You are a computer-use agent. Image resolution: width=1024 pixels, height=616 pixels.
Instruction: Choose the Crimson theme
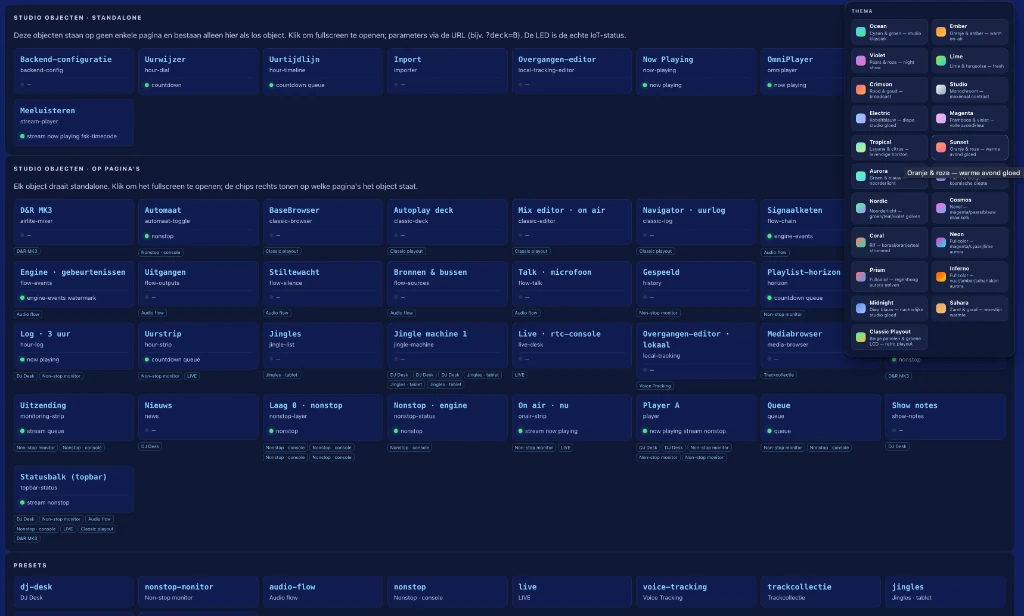point(889,89)
